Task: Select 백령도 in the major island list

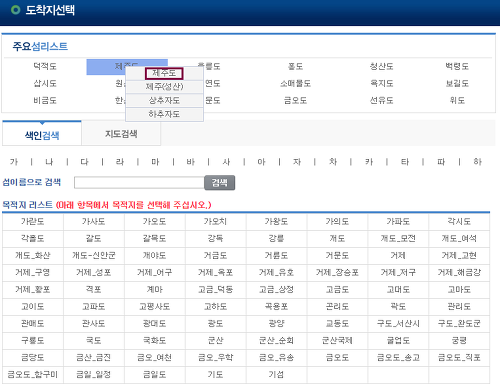Action: (457, 66)
